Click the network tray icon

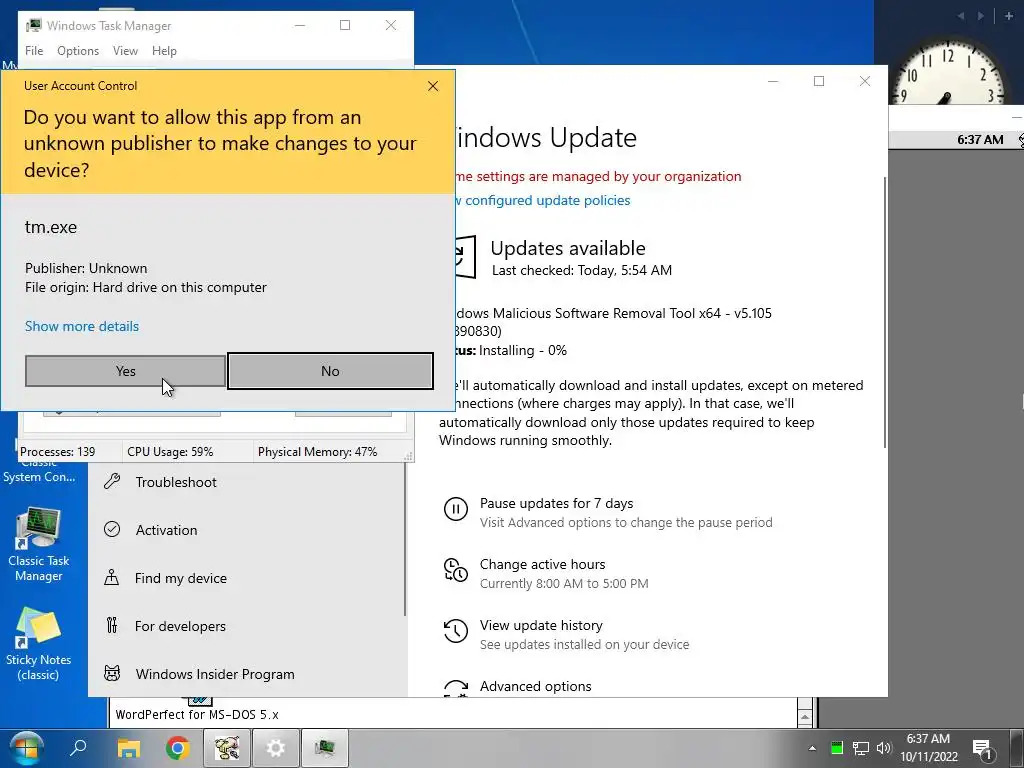(861, 748)
